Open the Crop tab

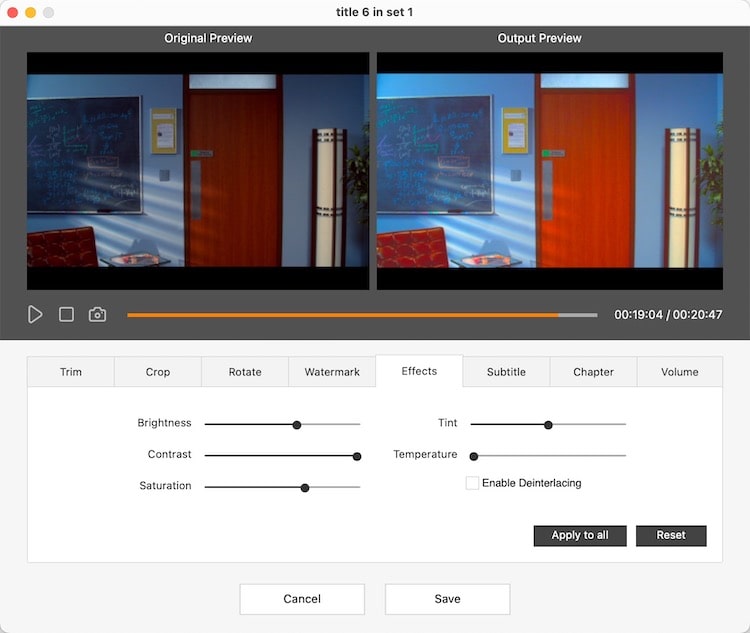tap(158, 372)
